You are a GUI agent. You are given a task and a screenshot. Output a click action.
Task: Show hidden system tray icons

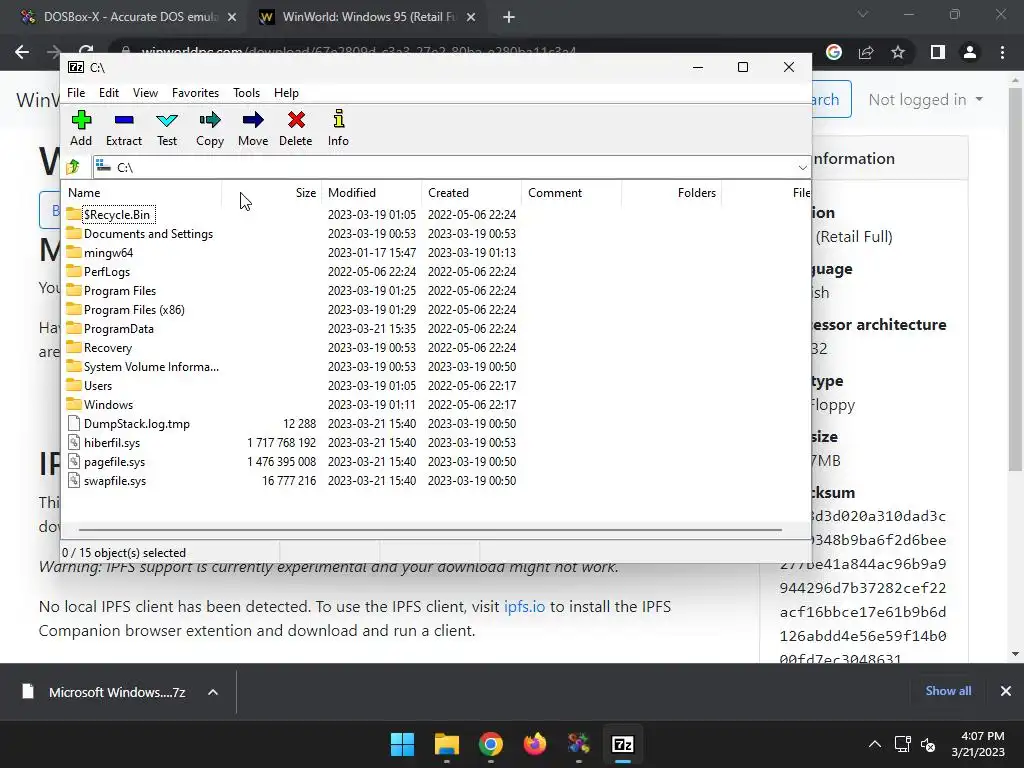tap(875, 744)
